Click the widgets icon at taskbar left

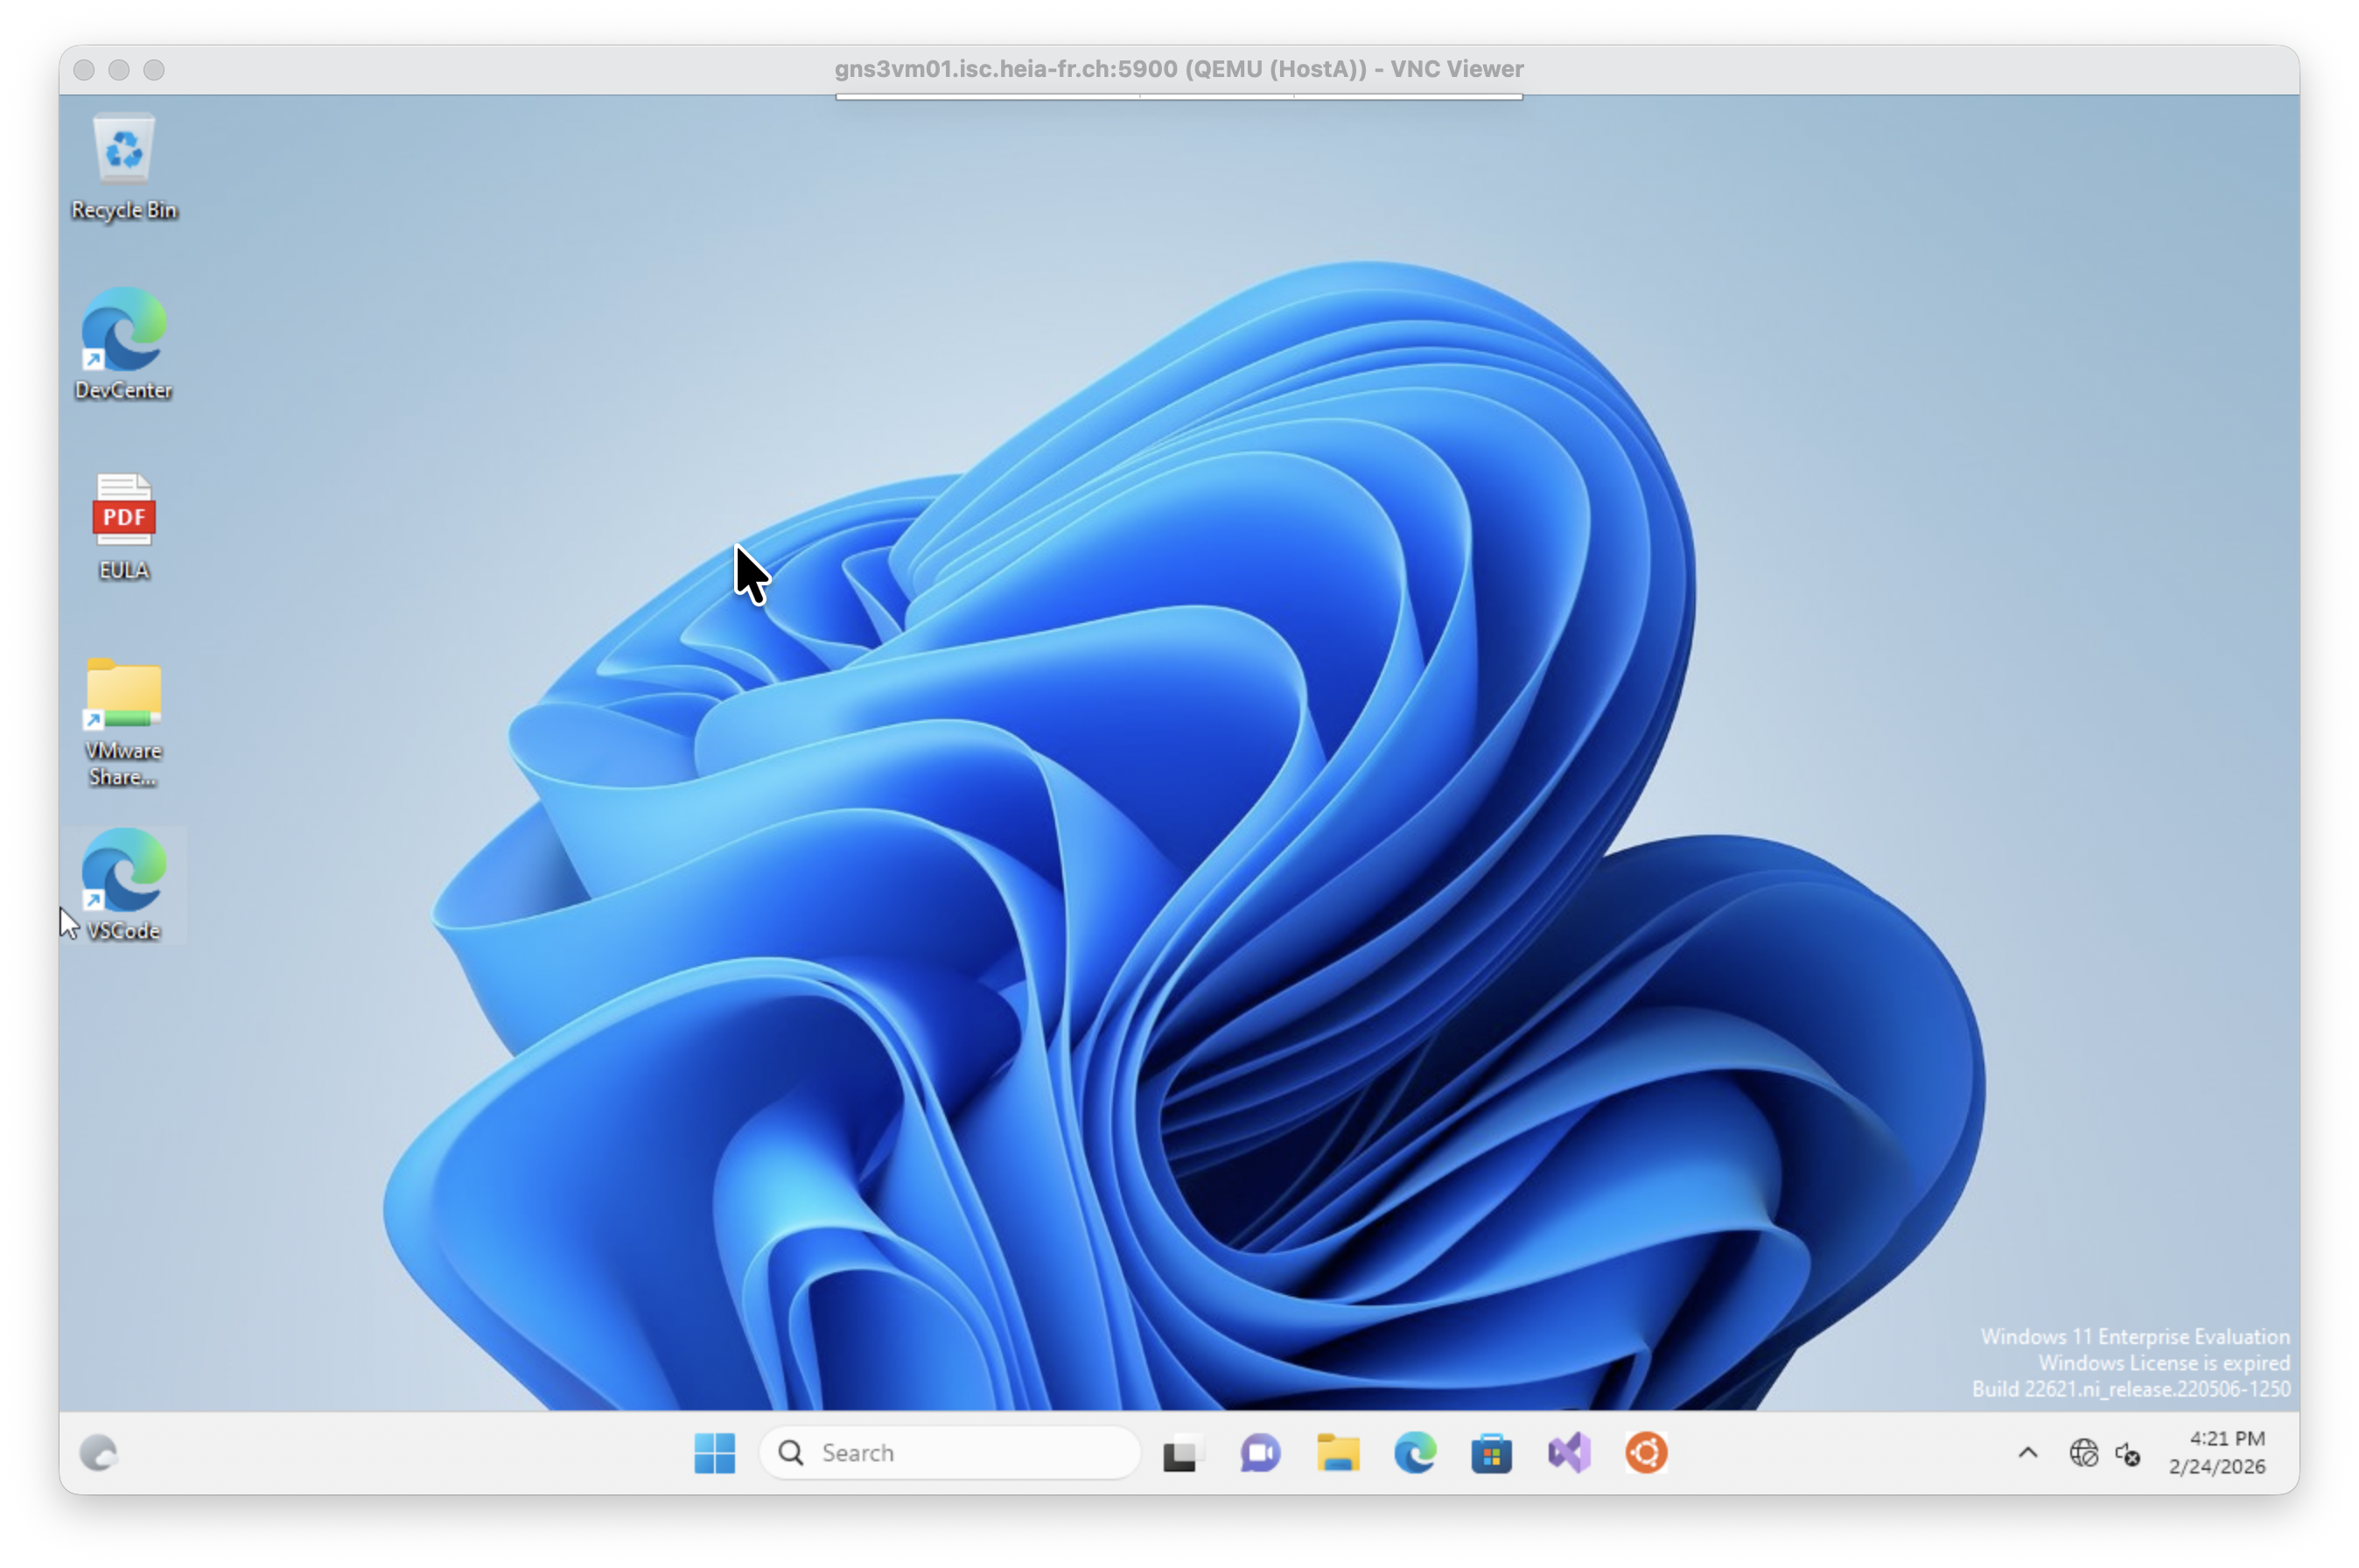[x=98, y=1452]
